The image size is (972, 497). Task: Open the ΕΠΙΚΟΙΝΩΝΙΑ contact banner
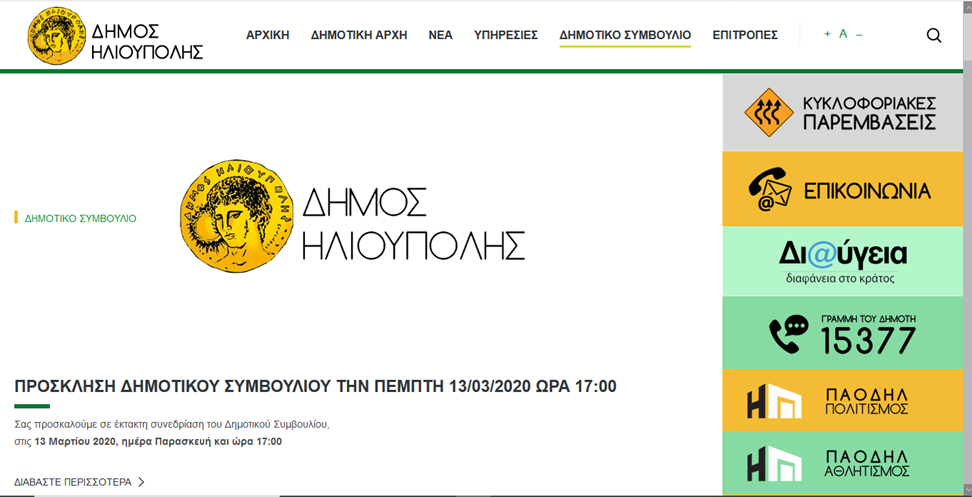842,189
